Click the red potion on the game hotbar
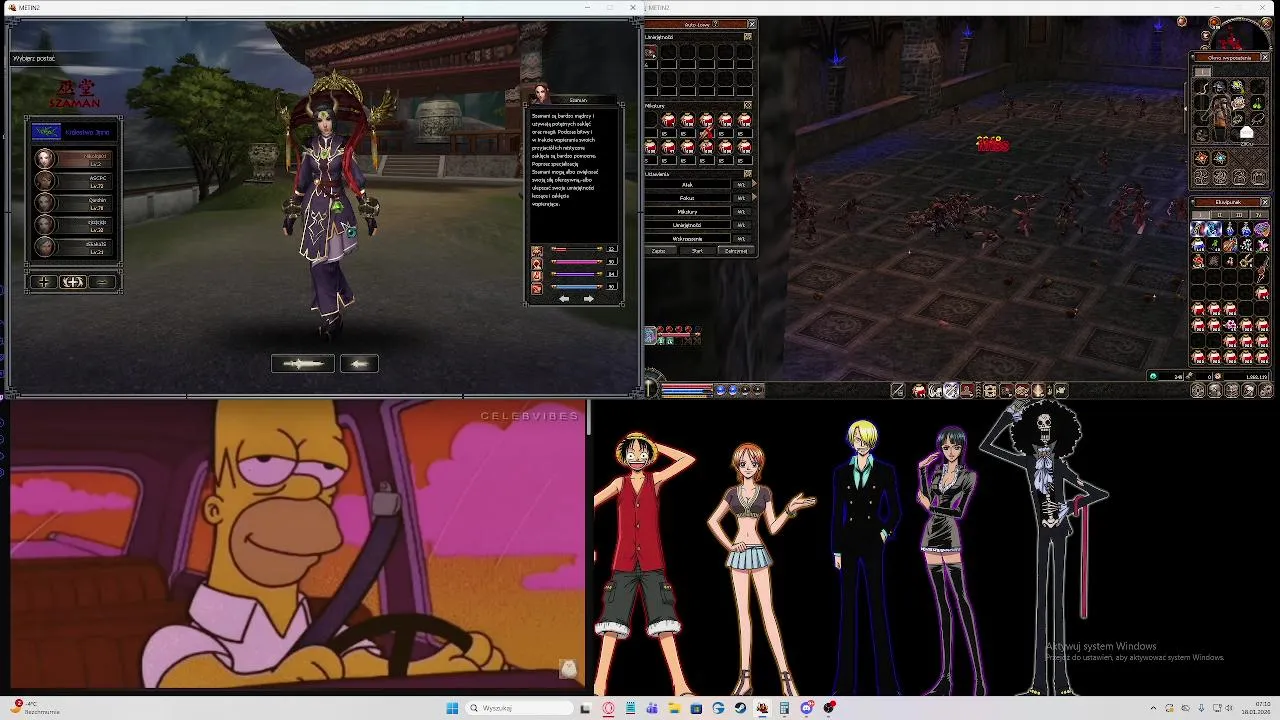 (x=918, y=390)
